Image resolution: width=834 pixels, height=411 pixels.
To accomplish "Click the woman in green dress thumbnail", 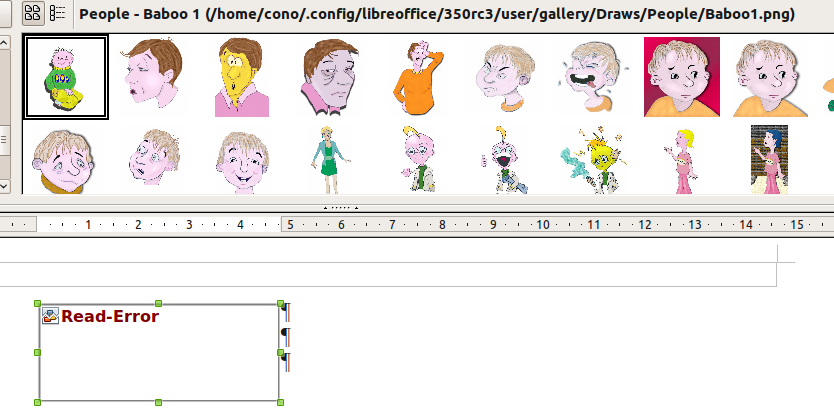I will click(x=329, y=159).
